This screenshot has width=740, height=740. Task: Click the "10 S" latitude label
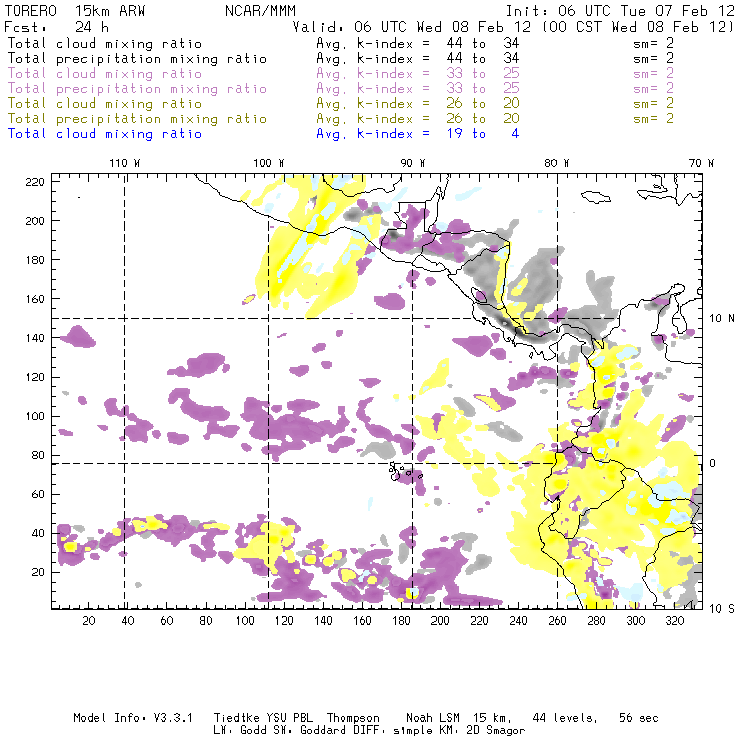coord(722,609)
